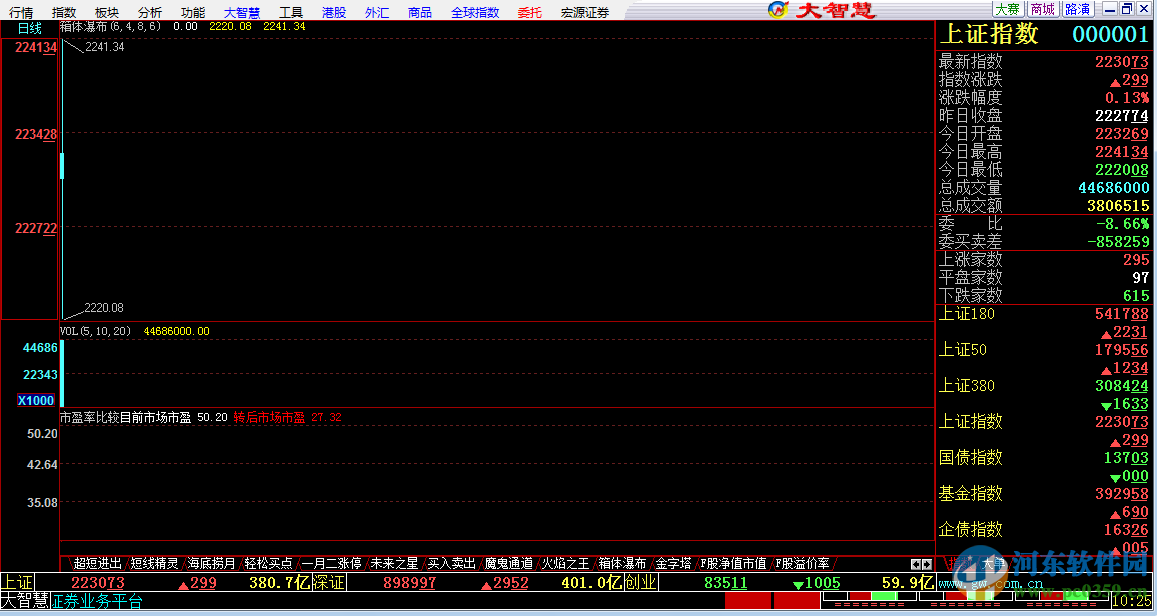Viewport: 1157px width, 616px height.
Task: Click the 基金指数 row
Action: 1043,502
